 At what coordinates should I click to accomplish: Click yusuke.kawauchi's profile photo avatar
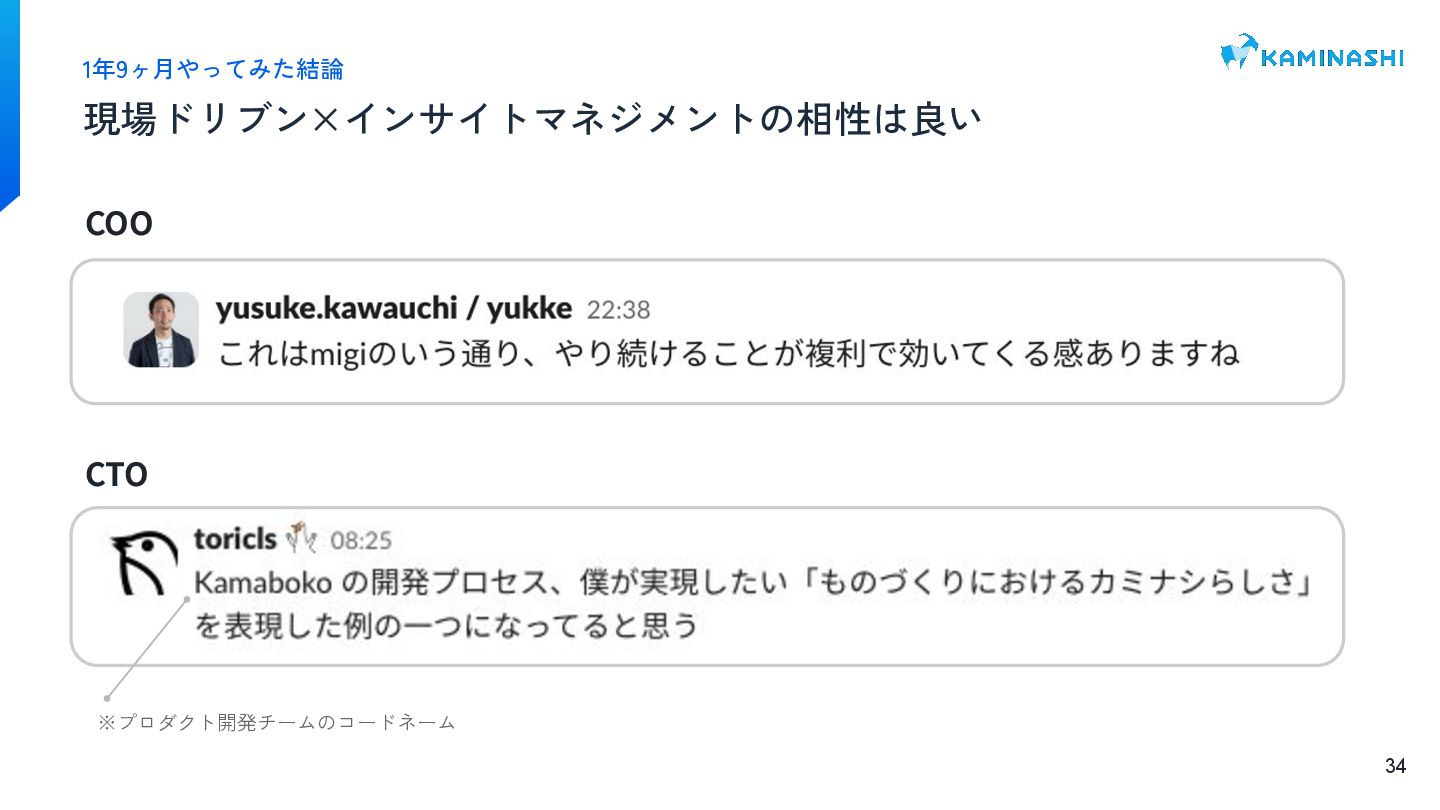(x=161, y=329)
